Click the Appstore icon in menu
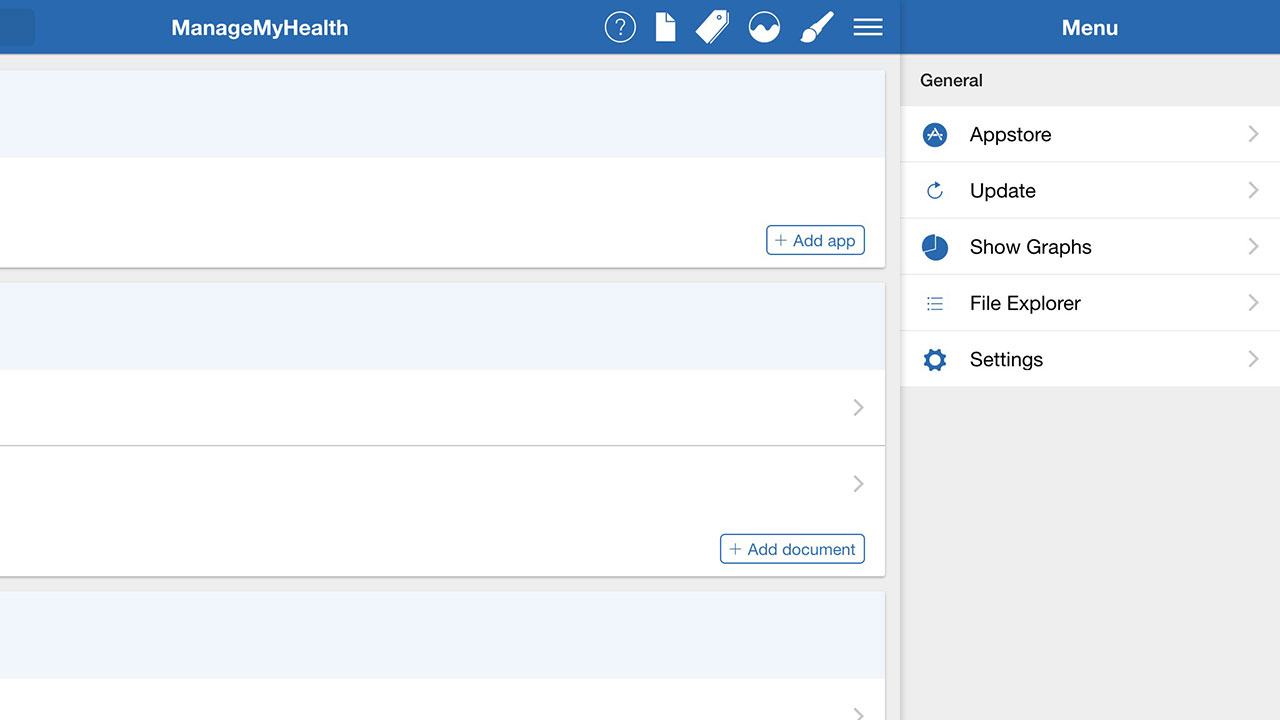1280x720 pixels. [x=935, y=135]
